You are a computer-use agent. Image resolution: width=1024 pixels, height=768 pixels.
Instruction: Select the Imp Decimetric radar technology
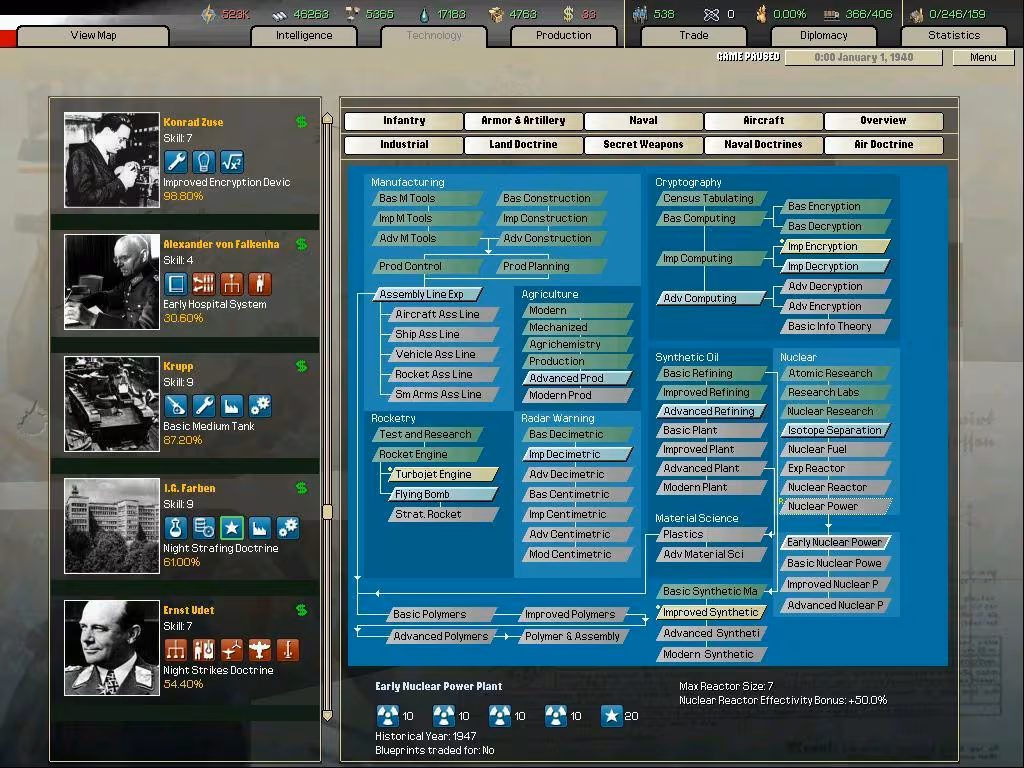tap(577, 455)
